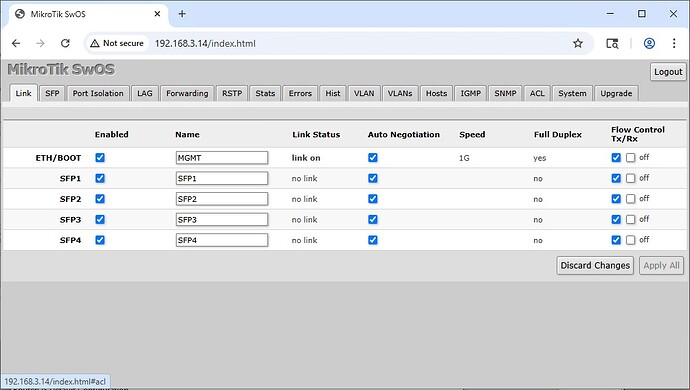
Task: Open the Chrome three-dot menu
Action: click(x=674, y=43)
